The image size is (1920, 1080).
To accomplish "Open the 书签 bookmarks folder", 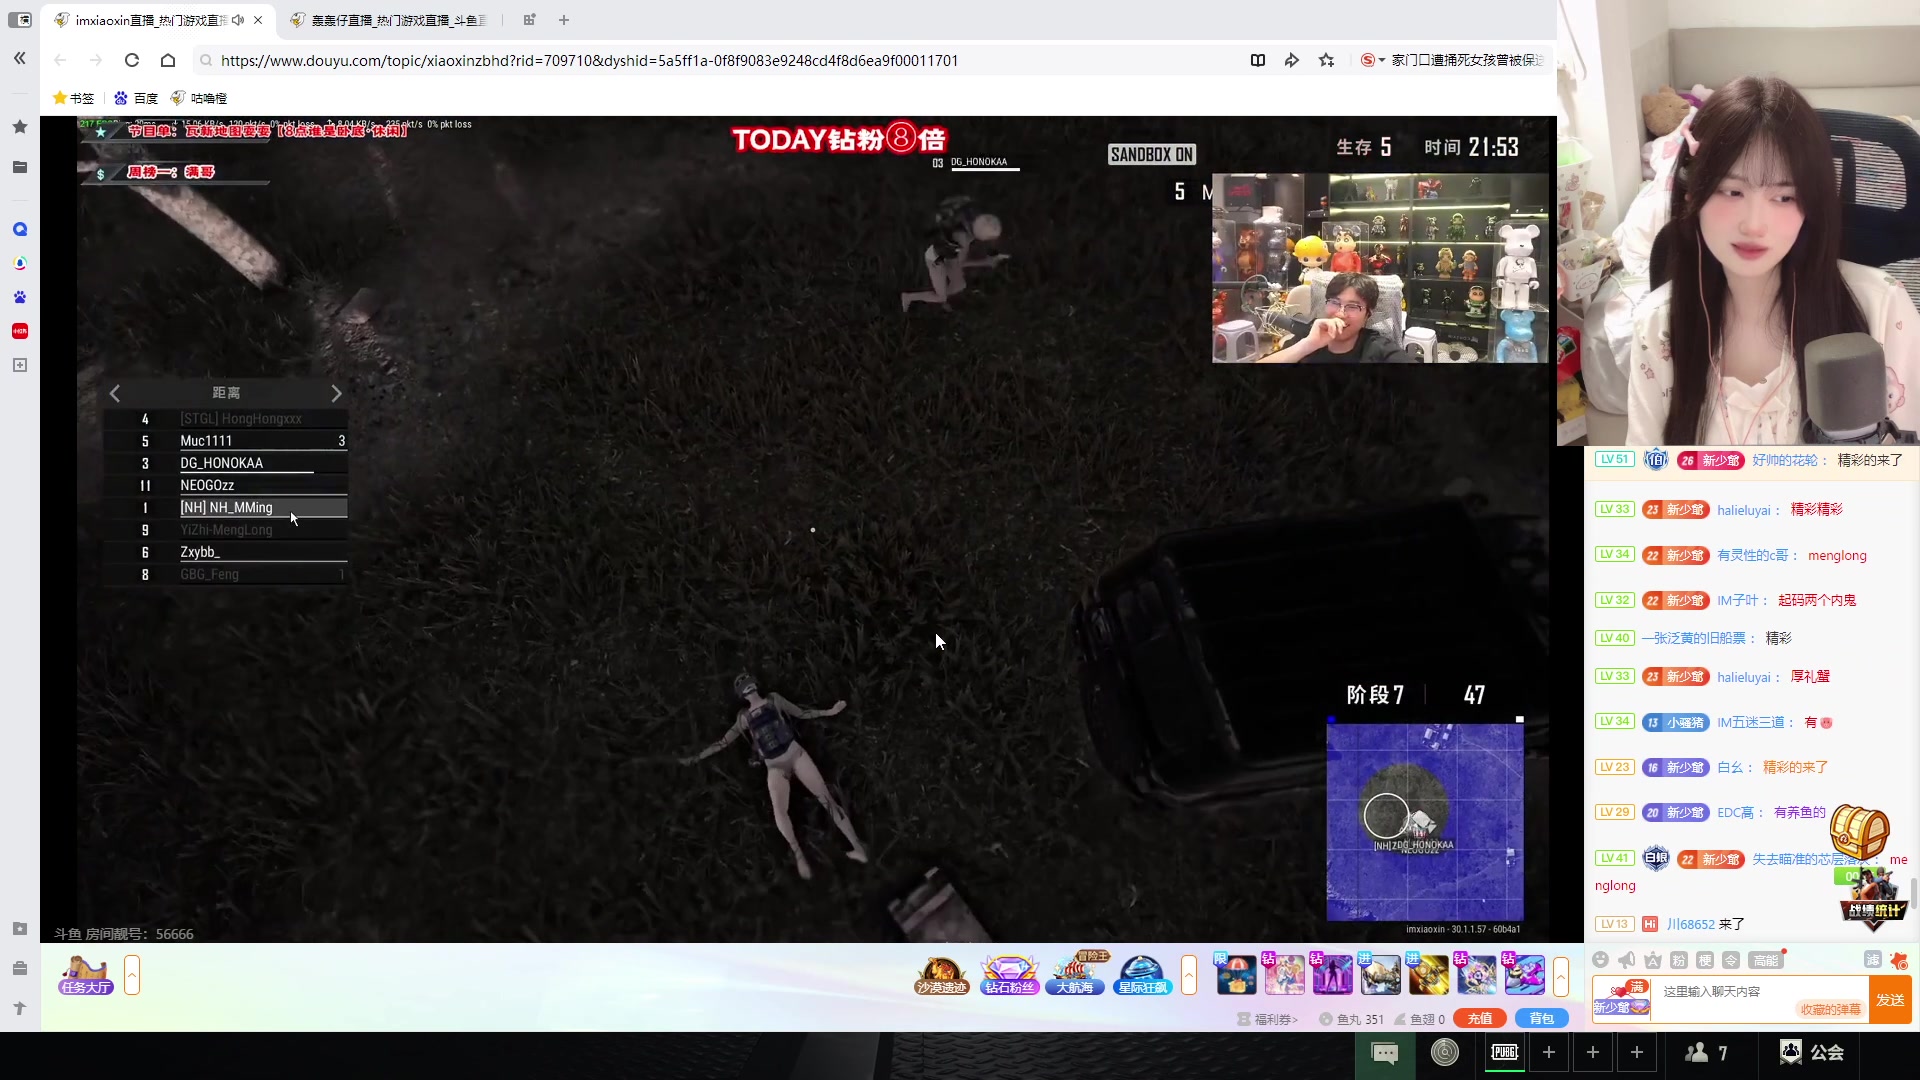I will pos(74,98).
